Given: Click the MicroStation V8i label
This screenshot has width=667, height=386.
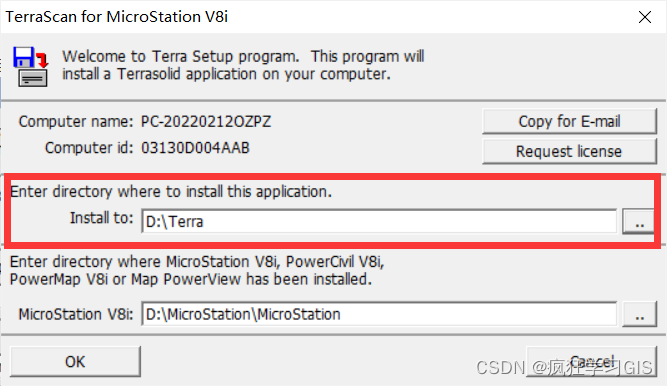Looking at the screenshot, I should [76, 314].
